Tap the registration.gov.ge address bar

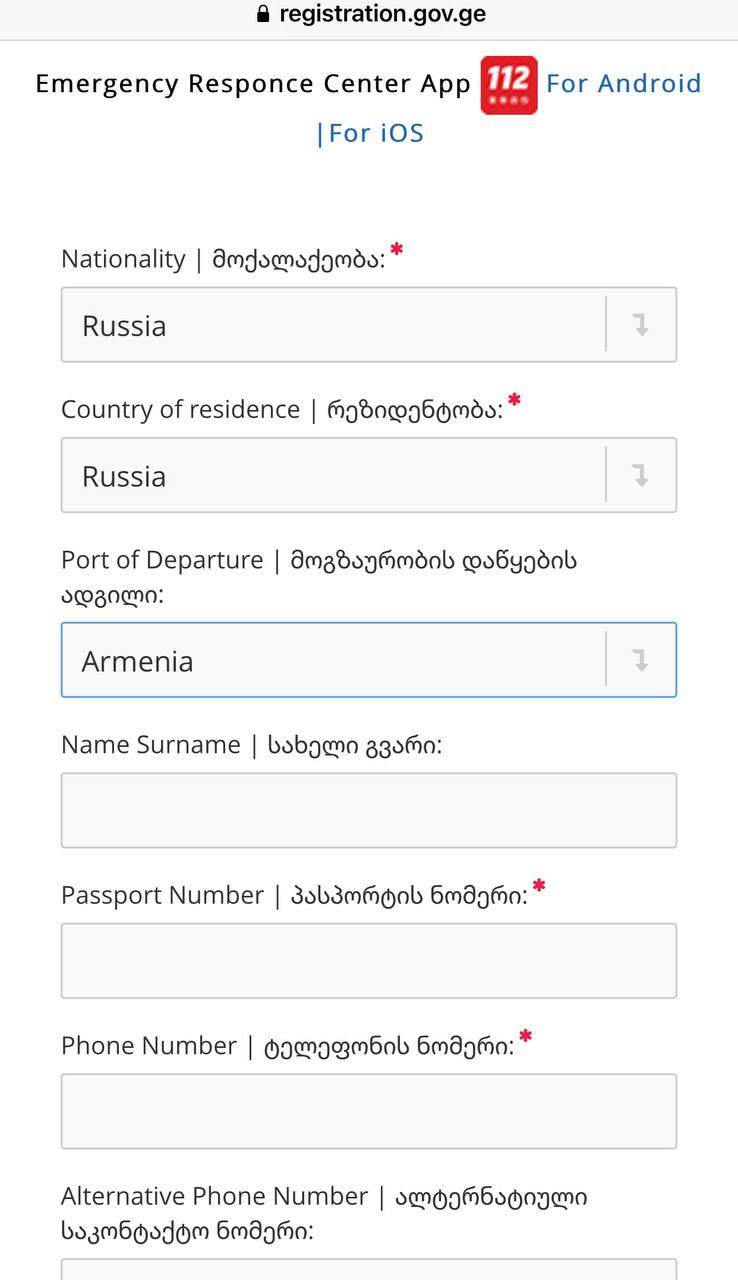click(x=371, y=14)
